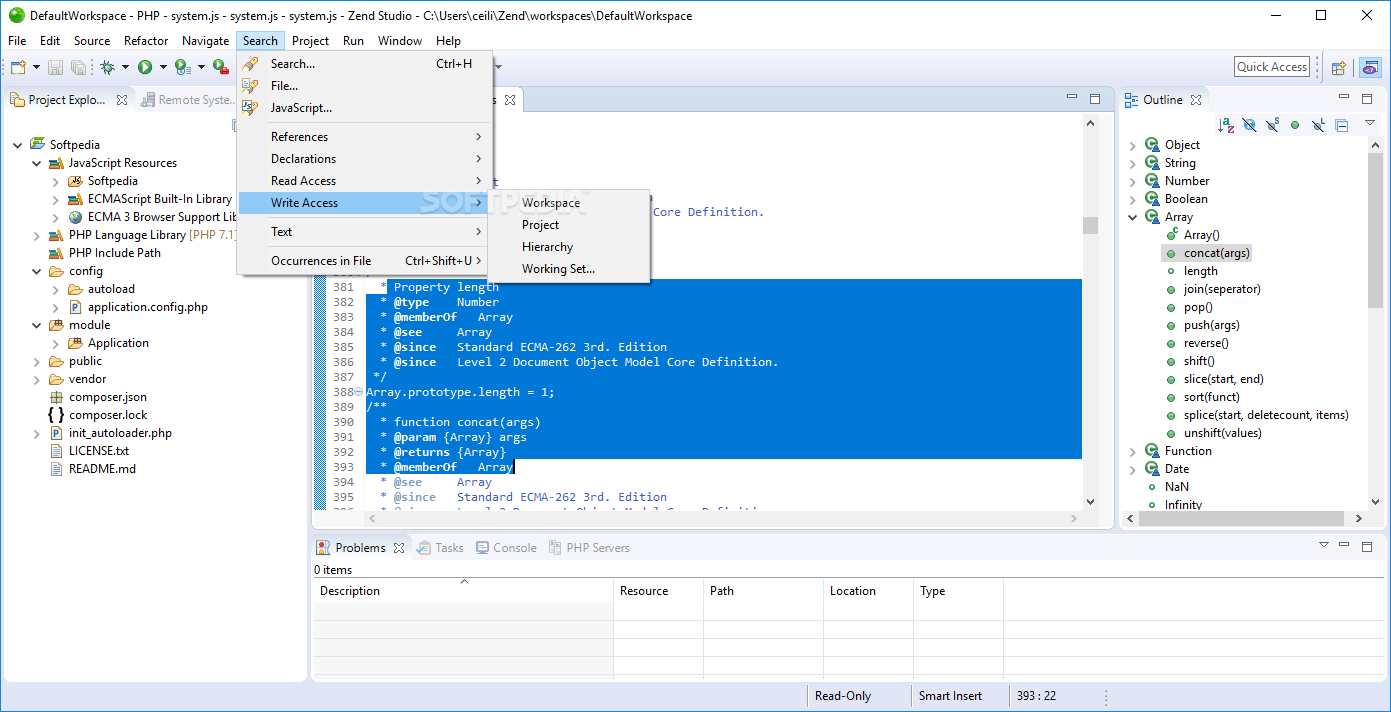The height and width of the screenshot is (712, 1391).
Task: Sort Problems by Description column
Action: click(x=463, y=591)
